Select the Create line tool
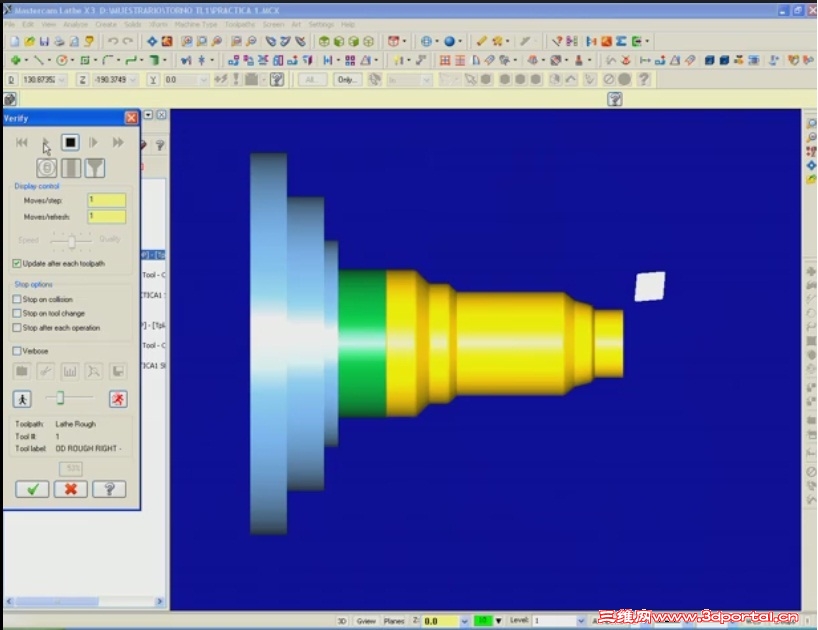 point(38,60)
